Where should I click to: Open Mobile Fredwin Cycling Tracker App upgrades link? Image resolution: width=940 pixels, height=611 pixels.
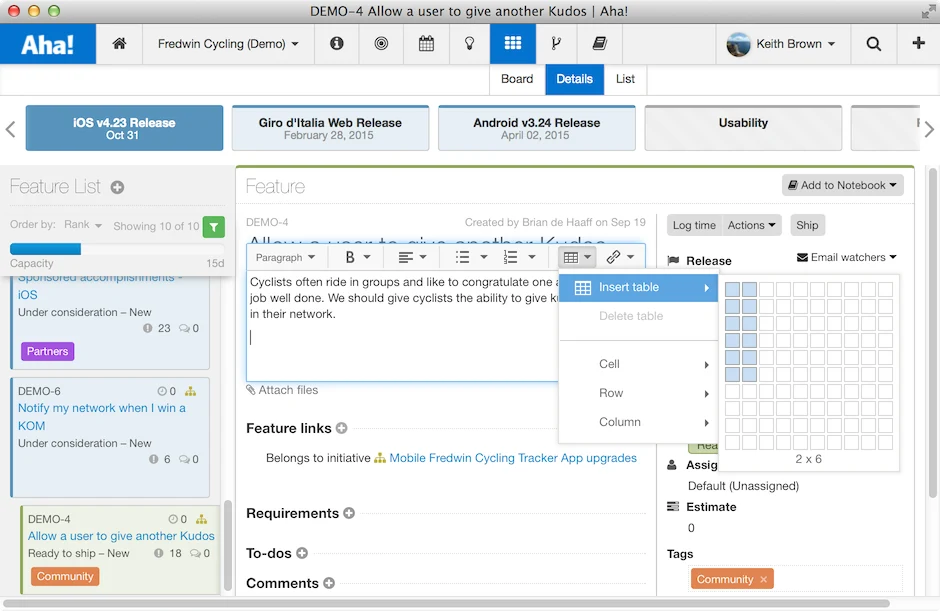coord(513,458)
